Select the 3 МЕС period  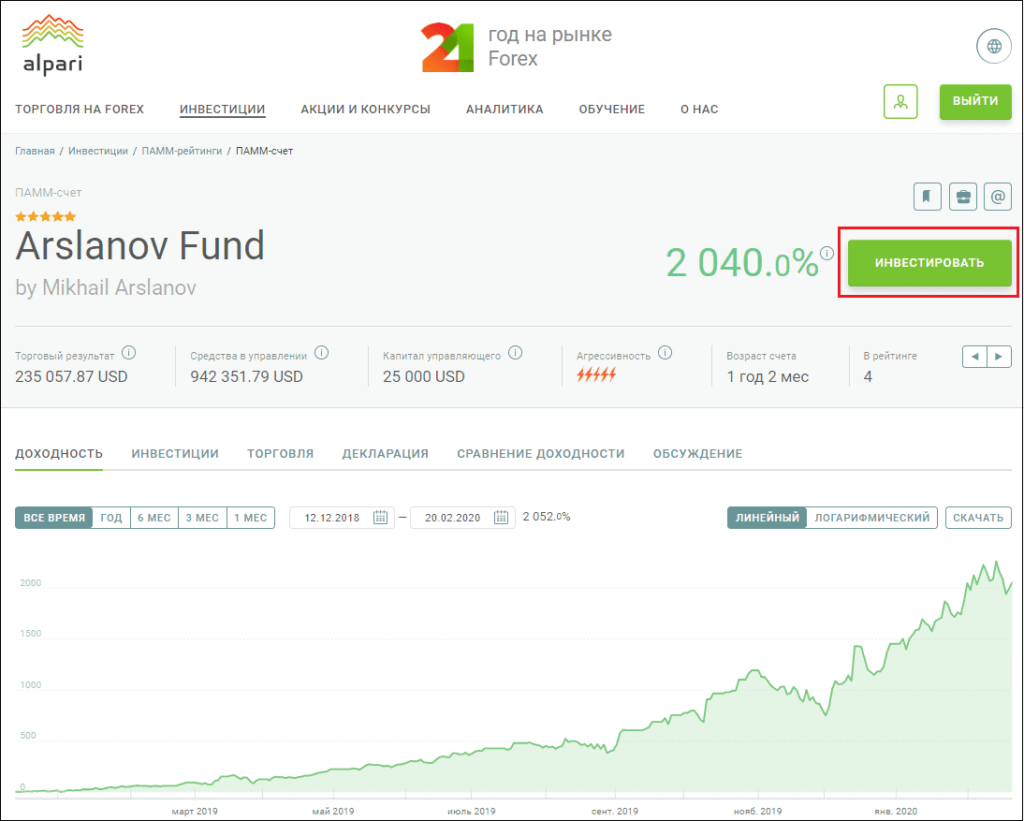click(x=202, y=518)
